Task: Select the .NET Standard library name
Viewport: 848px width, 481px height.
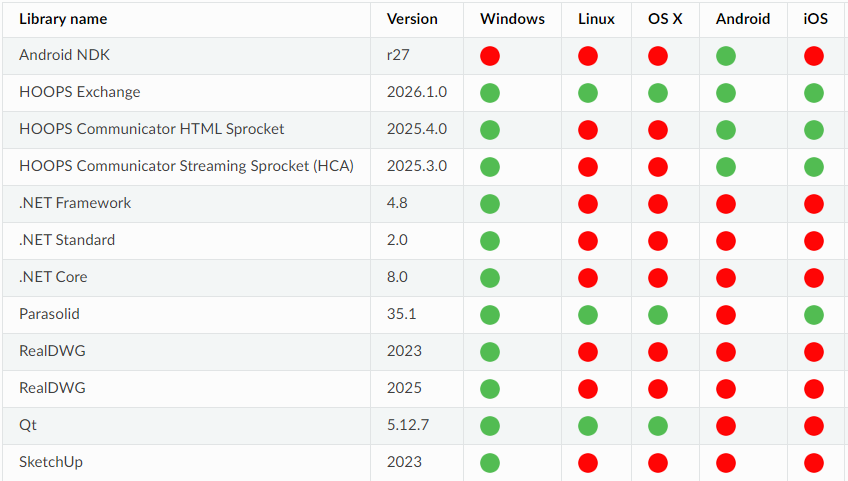Action: [x=67, y=240]
